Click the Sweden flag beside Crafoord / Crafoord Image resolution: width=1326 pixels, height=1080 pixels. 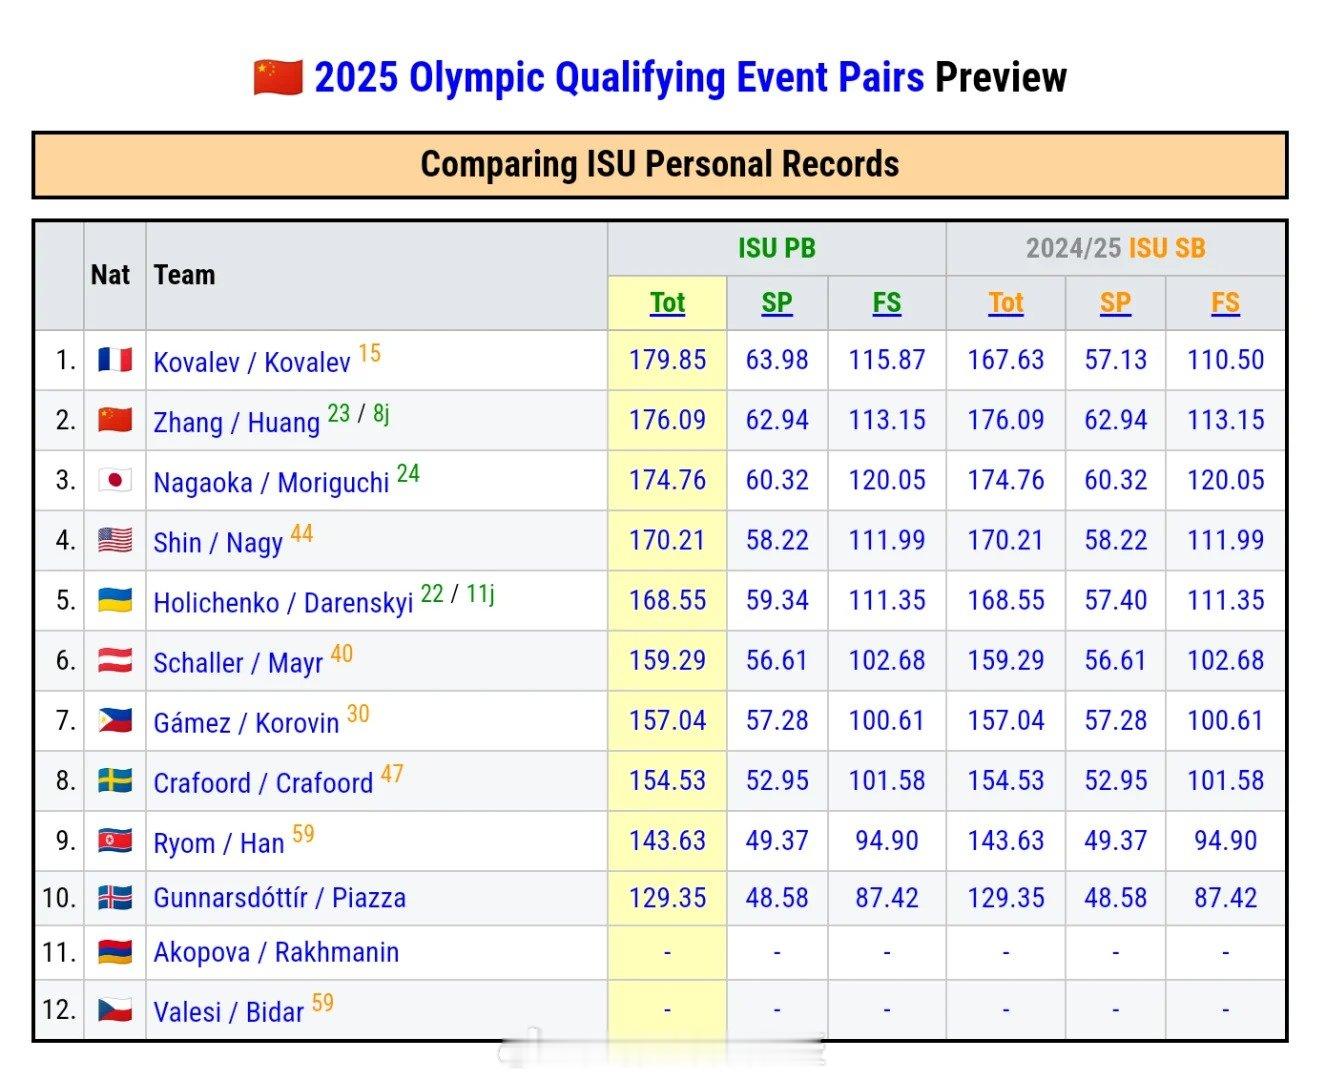tap(115, 780)
